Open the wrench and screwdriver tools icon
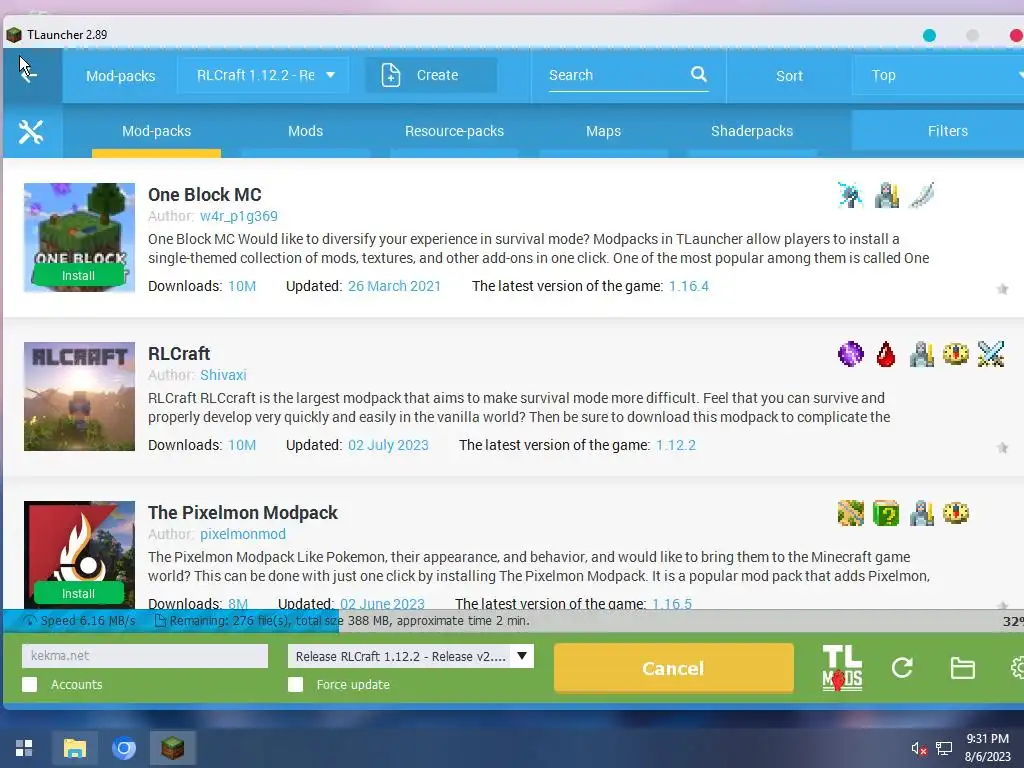The width and height of the screenshot is (1024, 768). (31, 132)
